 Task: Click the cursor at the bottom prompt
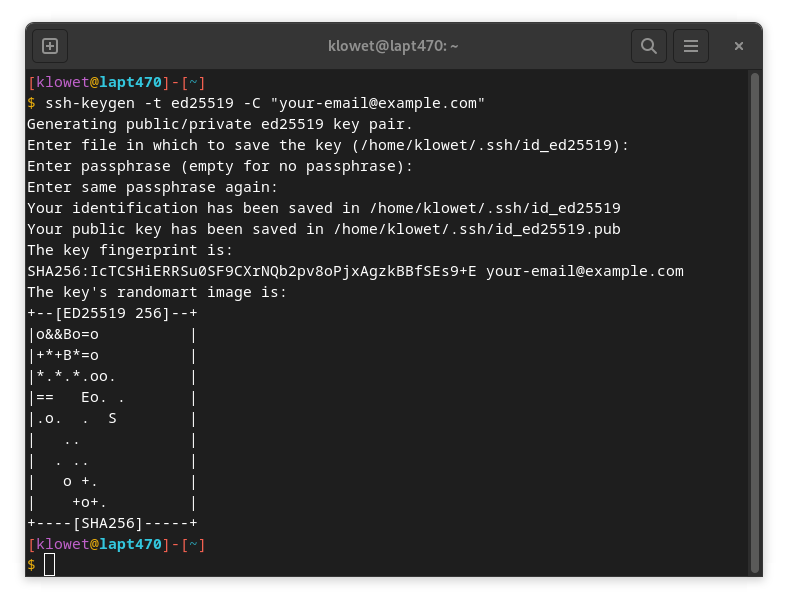pyautogui.click(x=50, y=565)
